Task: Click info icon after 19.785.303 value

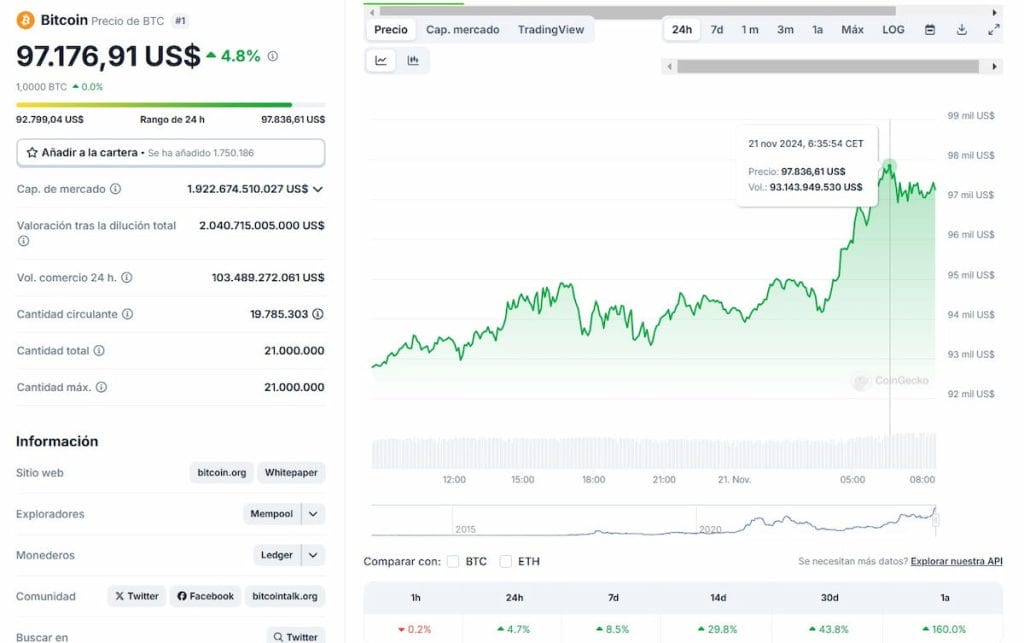Action: (318, 314)
